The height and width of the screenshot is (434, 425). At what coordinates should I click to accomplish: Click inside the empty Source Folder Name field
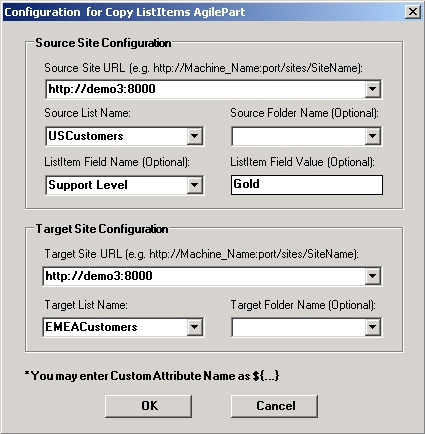[298, 136]
